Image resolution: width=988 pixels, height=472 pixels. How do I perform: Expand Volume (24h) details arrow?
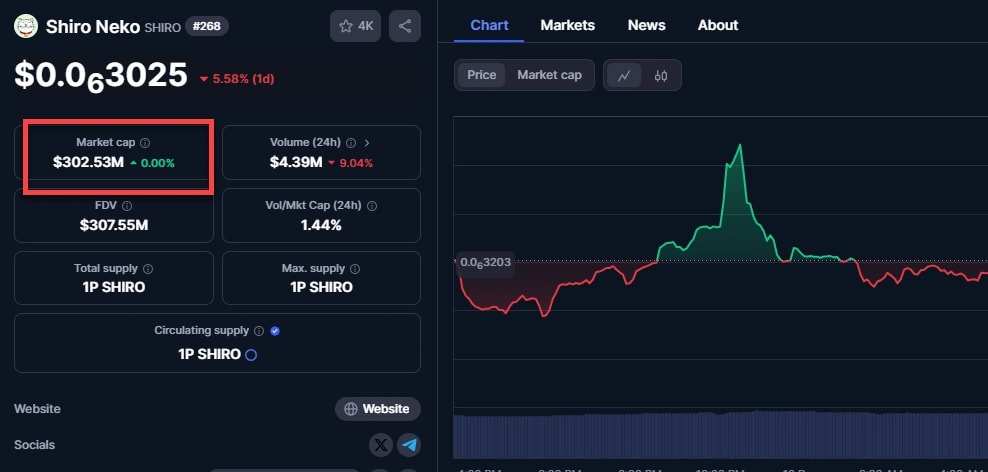367,143
